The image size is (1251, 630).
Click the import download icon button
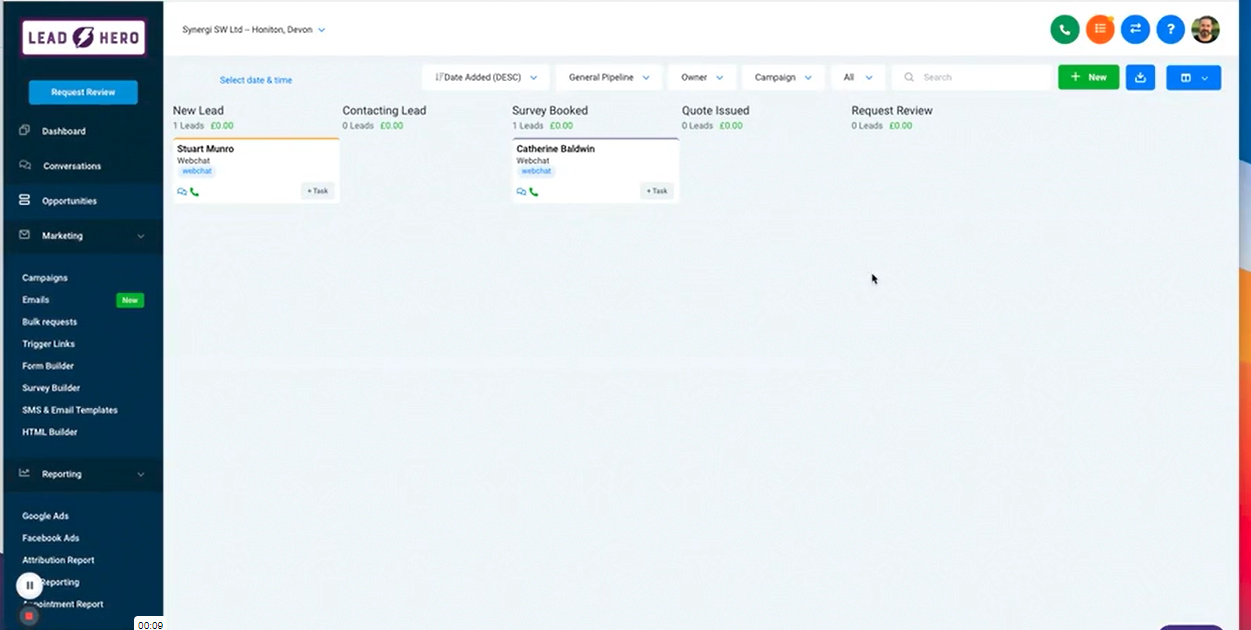tap(1140, 77)
